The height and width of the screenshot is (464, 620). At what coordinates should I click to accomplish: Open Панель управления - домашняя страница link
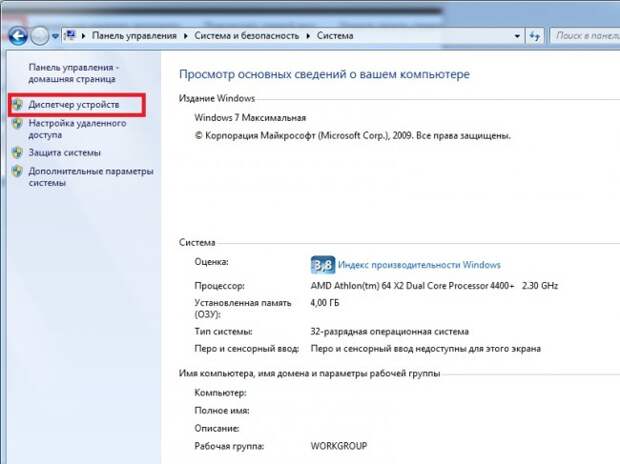click(74, 73)
